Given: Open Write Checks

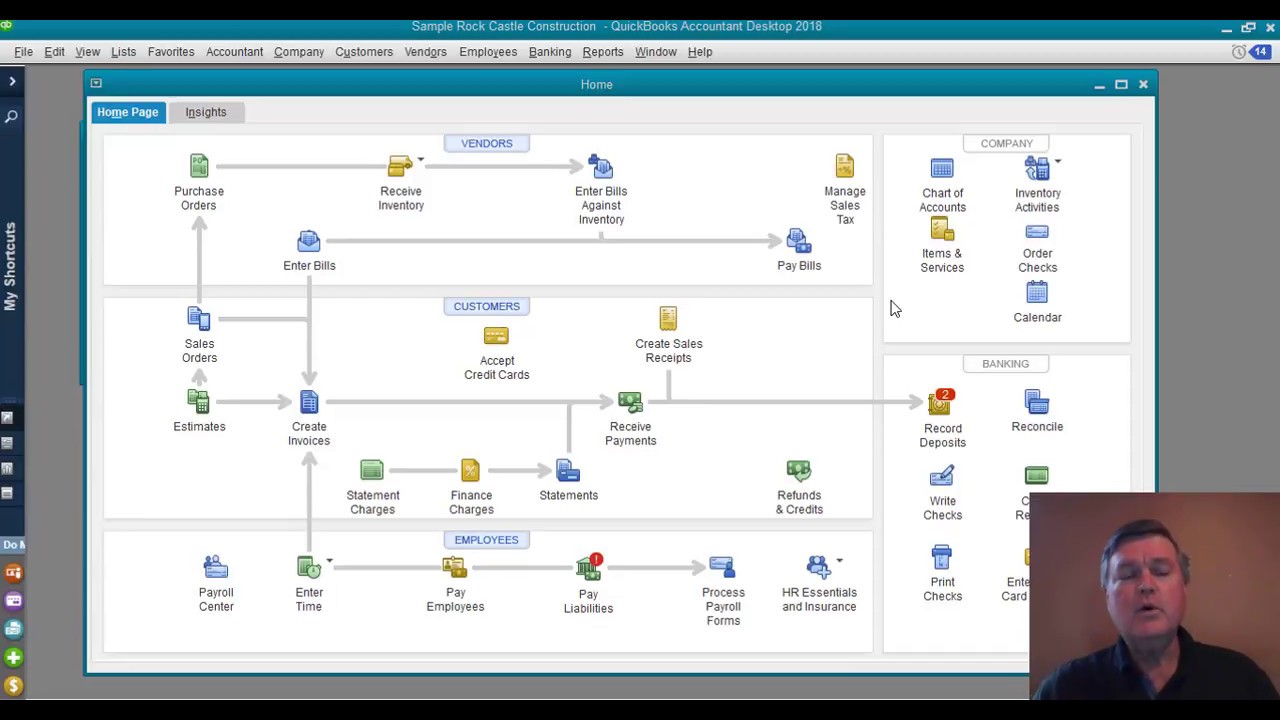Looking at the screenshot, I should 942,477.
